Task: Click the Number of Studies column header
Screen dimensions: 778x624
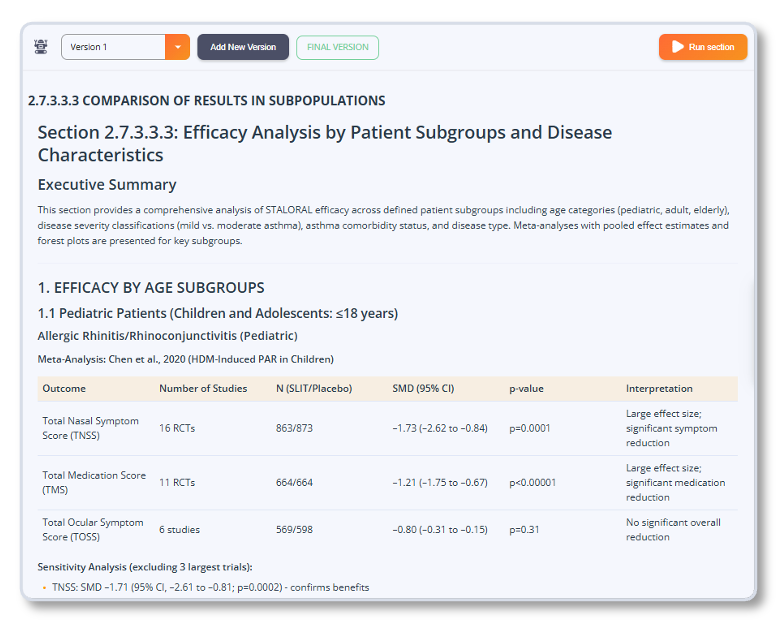Action: point(203,389)
